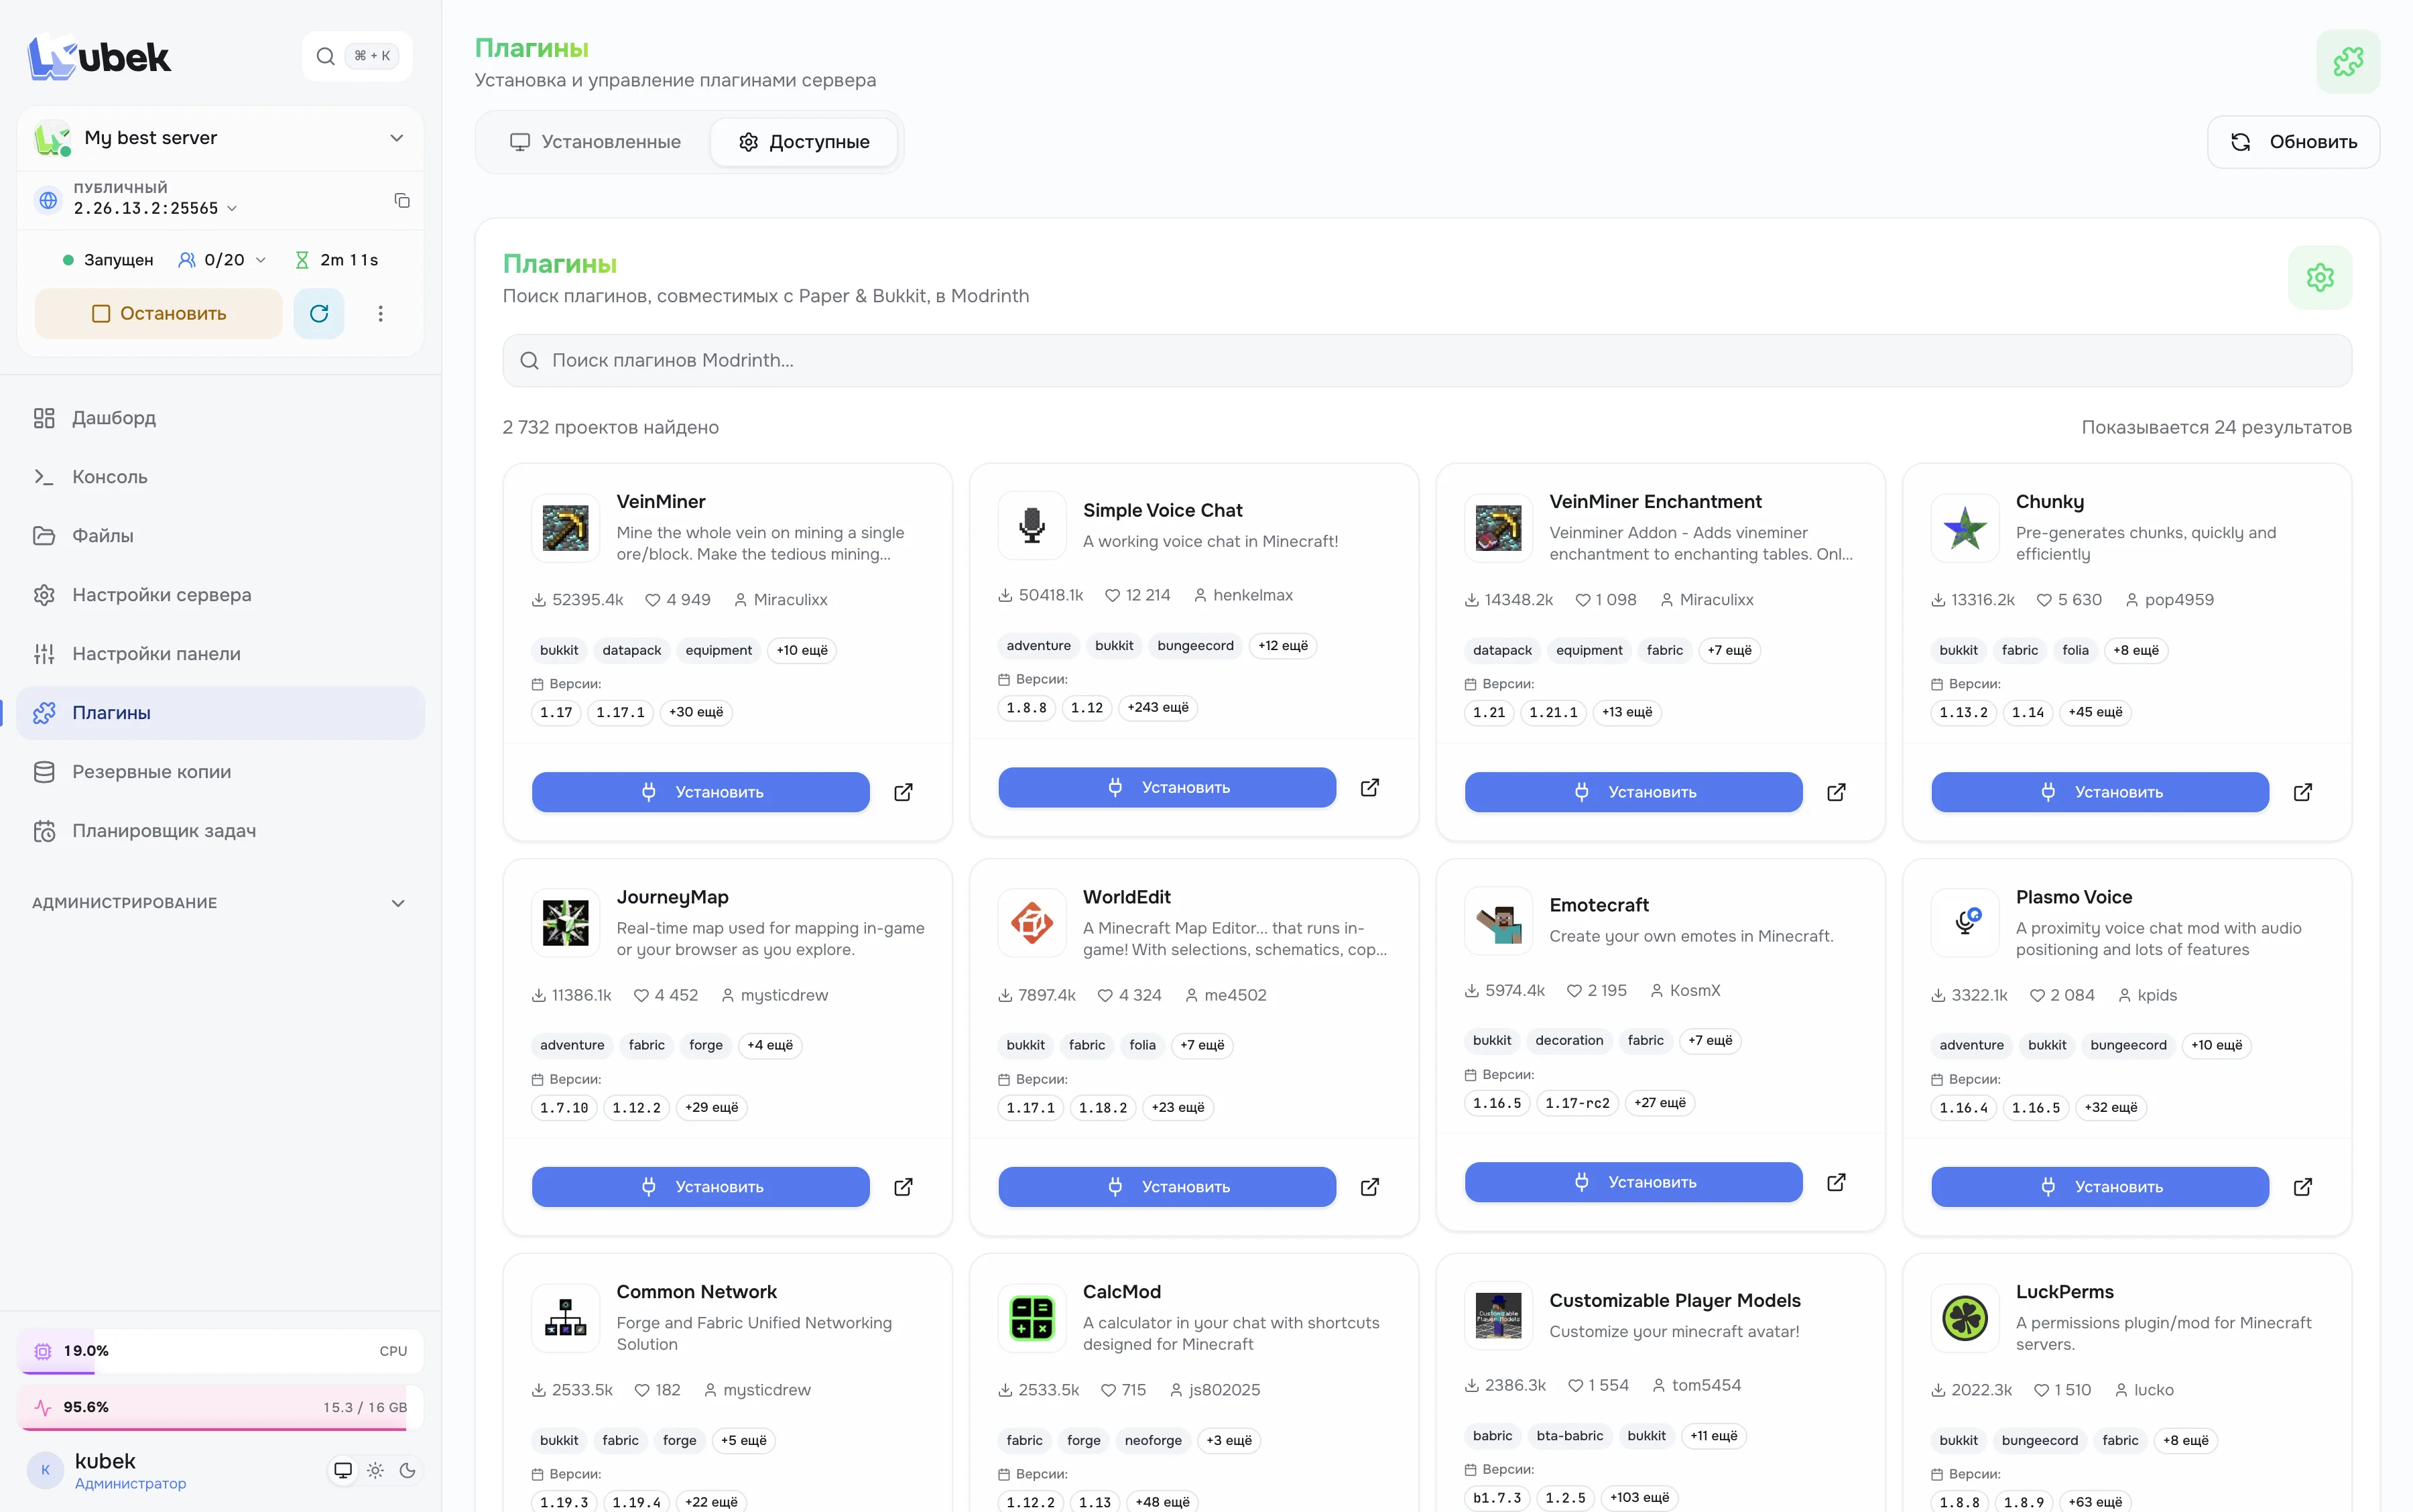The height and width of the screenshot is (1512, 2413).
Task: Select the folia tag on WorldEdit
Action: 1142,1045
